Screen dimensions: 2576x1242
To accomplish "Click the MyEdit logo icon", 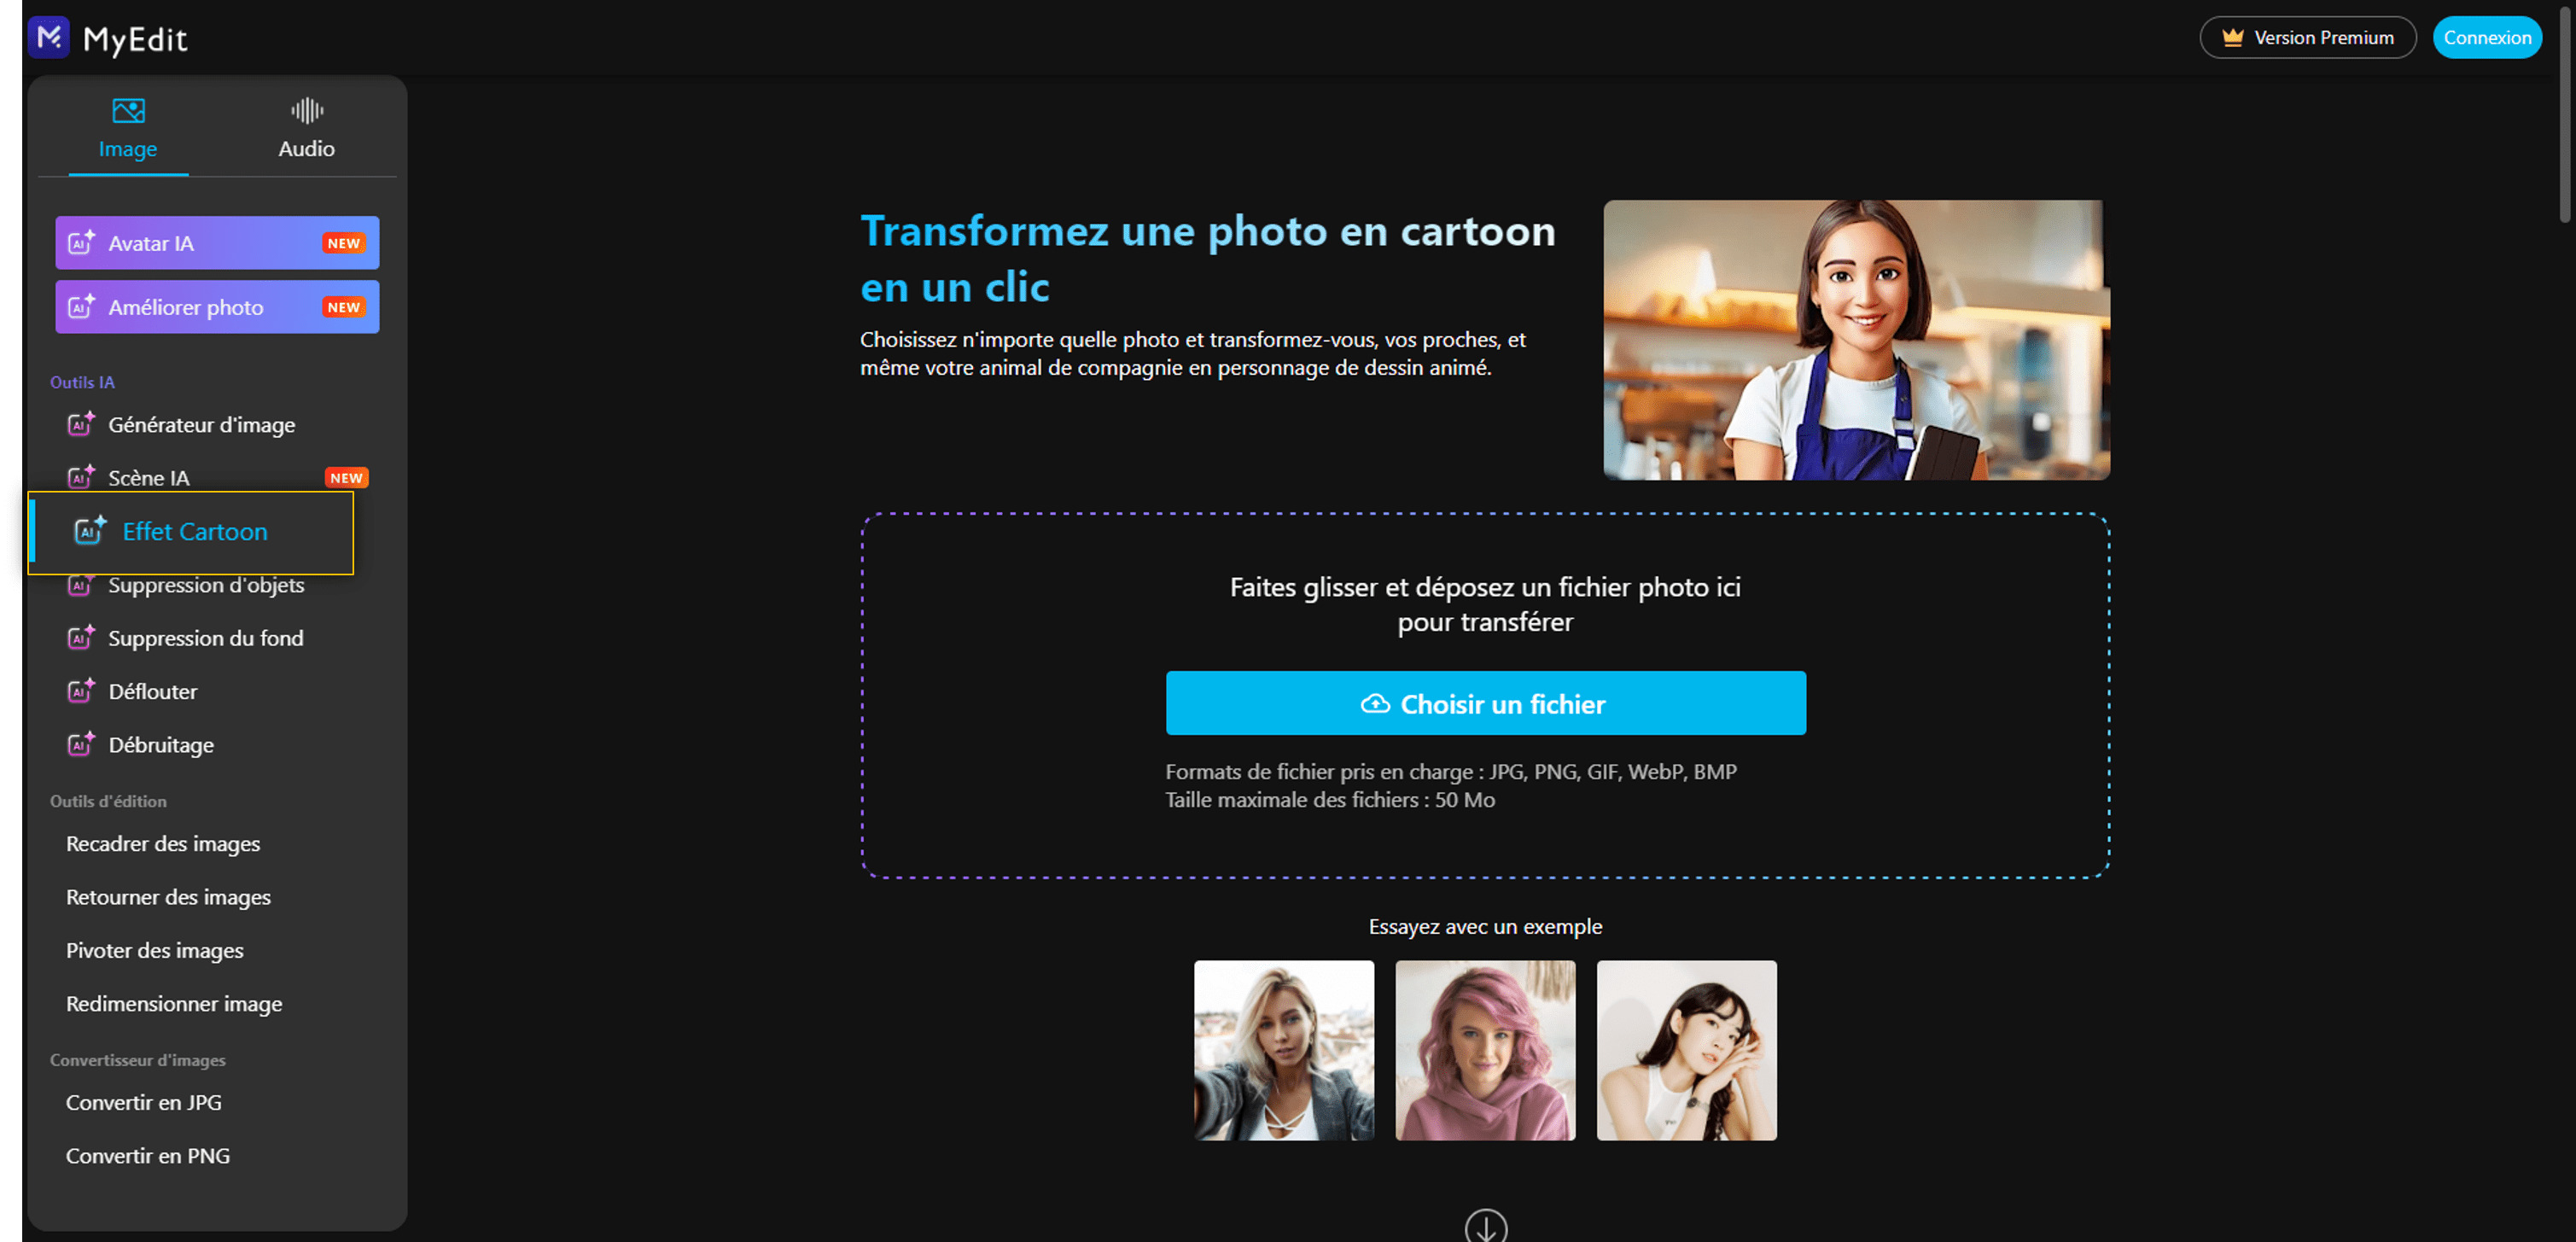I will (49, 38).
